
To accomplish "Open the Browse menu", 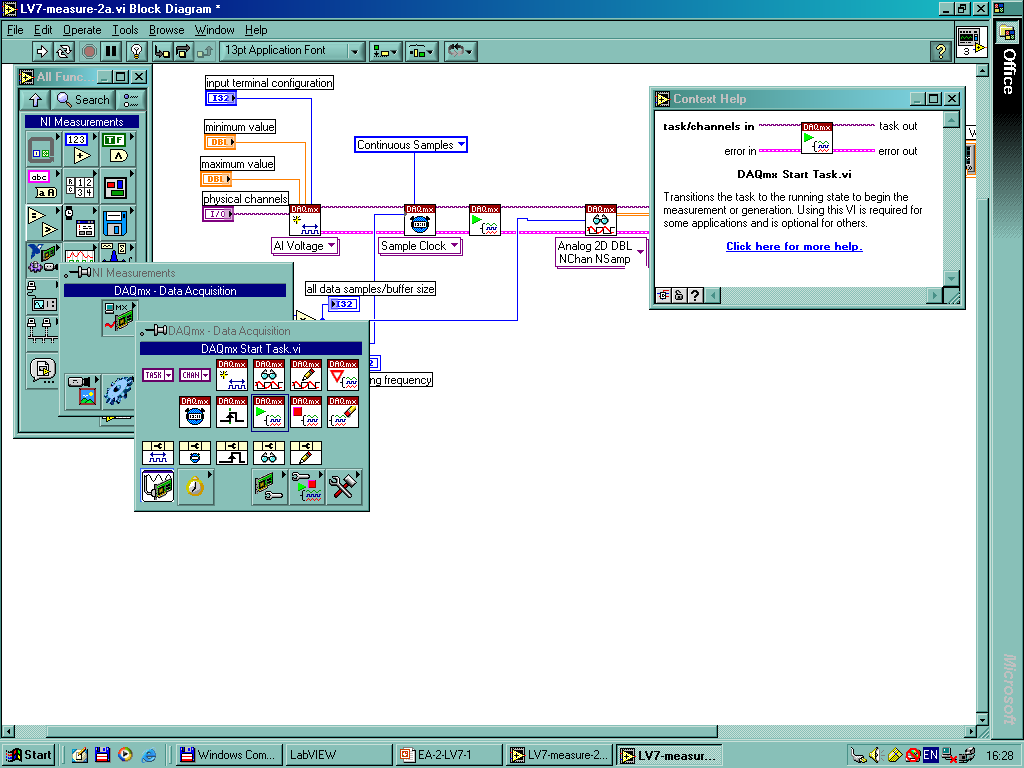I will pos(167,30).
